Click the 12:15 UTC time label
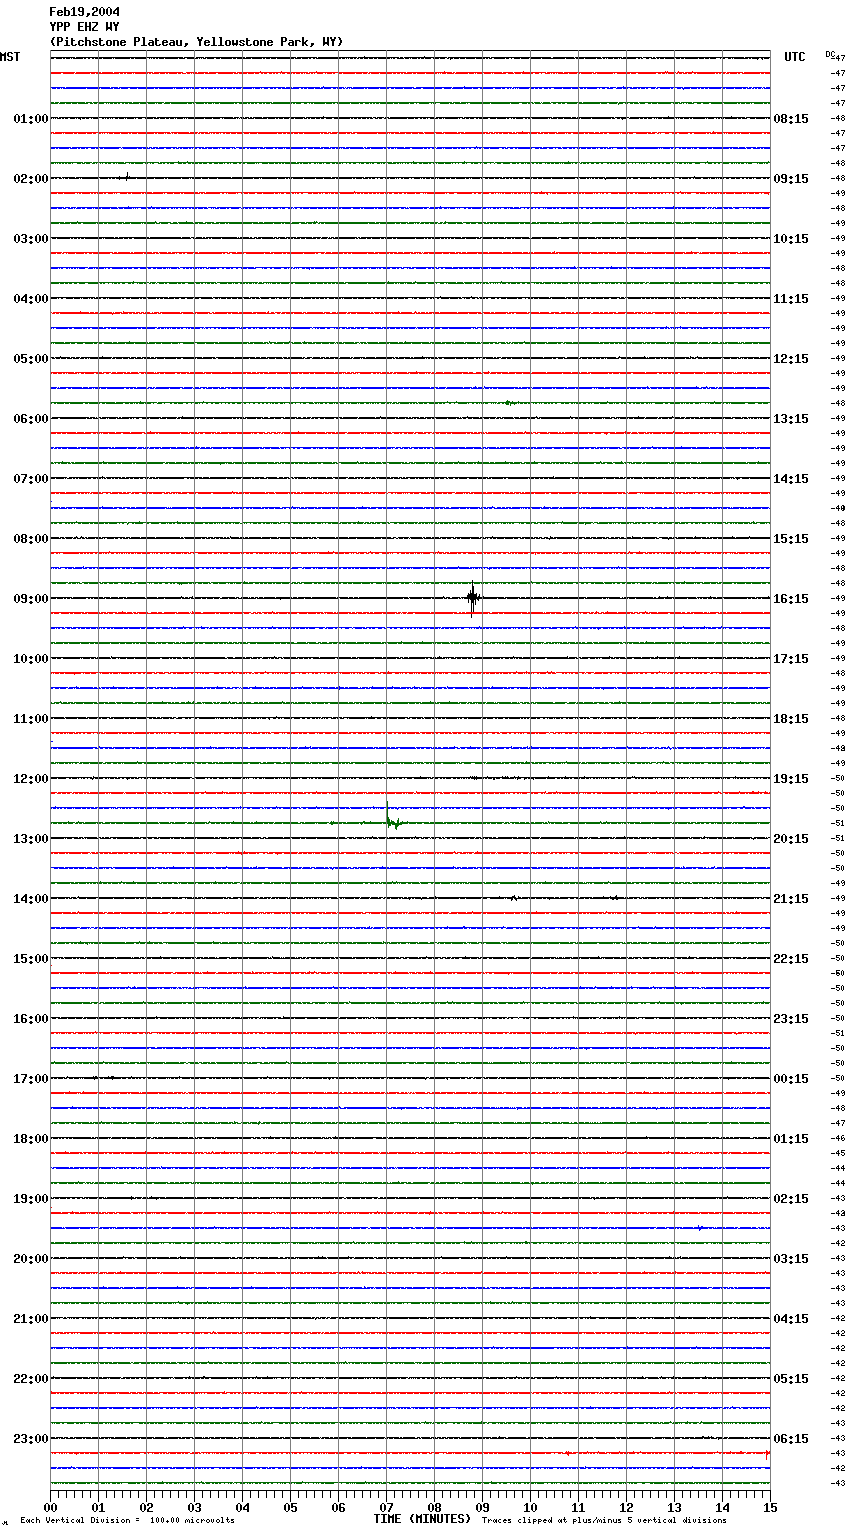This screenshot has height=1534, width=850. (791, 359)
